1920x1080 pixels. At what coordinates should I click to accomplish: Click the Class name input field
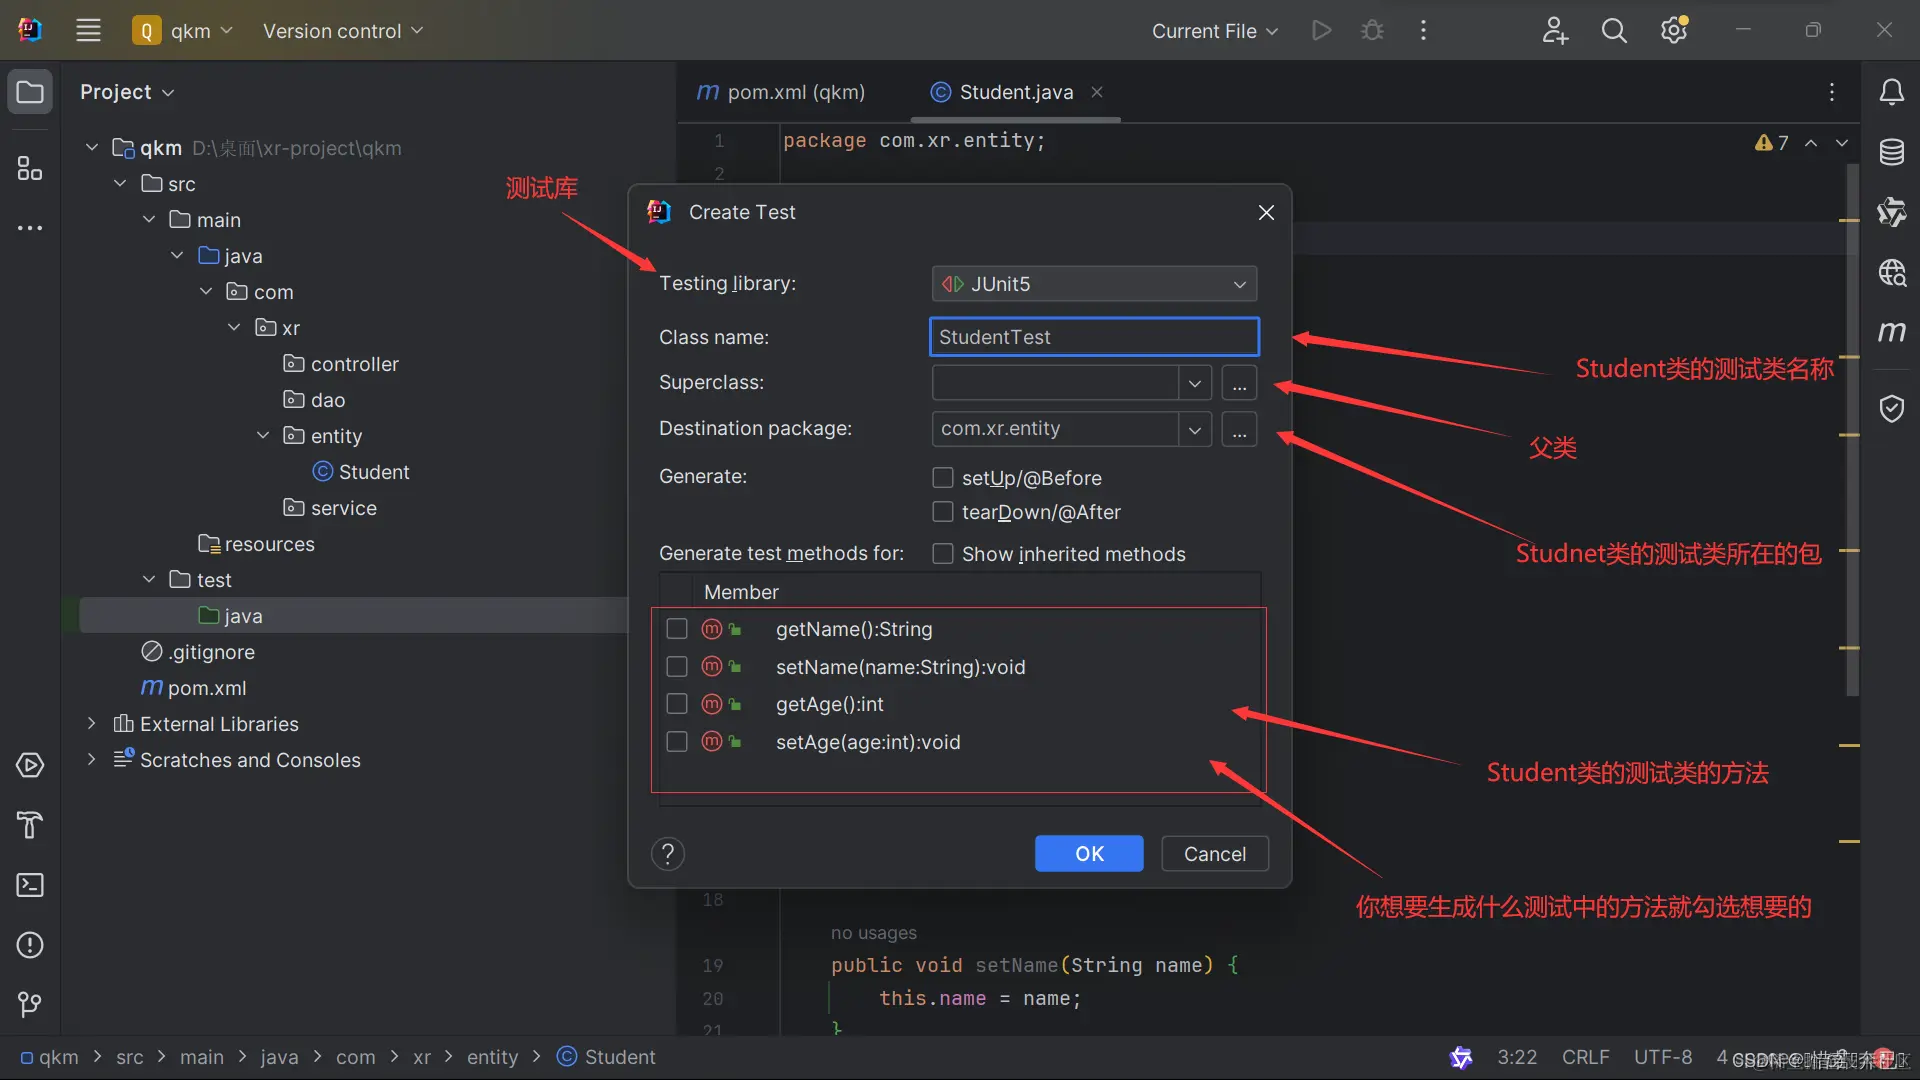(1094, 337)
